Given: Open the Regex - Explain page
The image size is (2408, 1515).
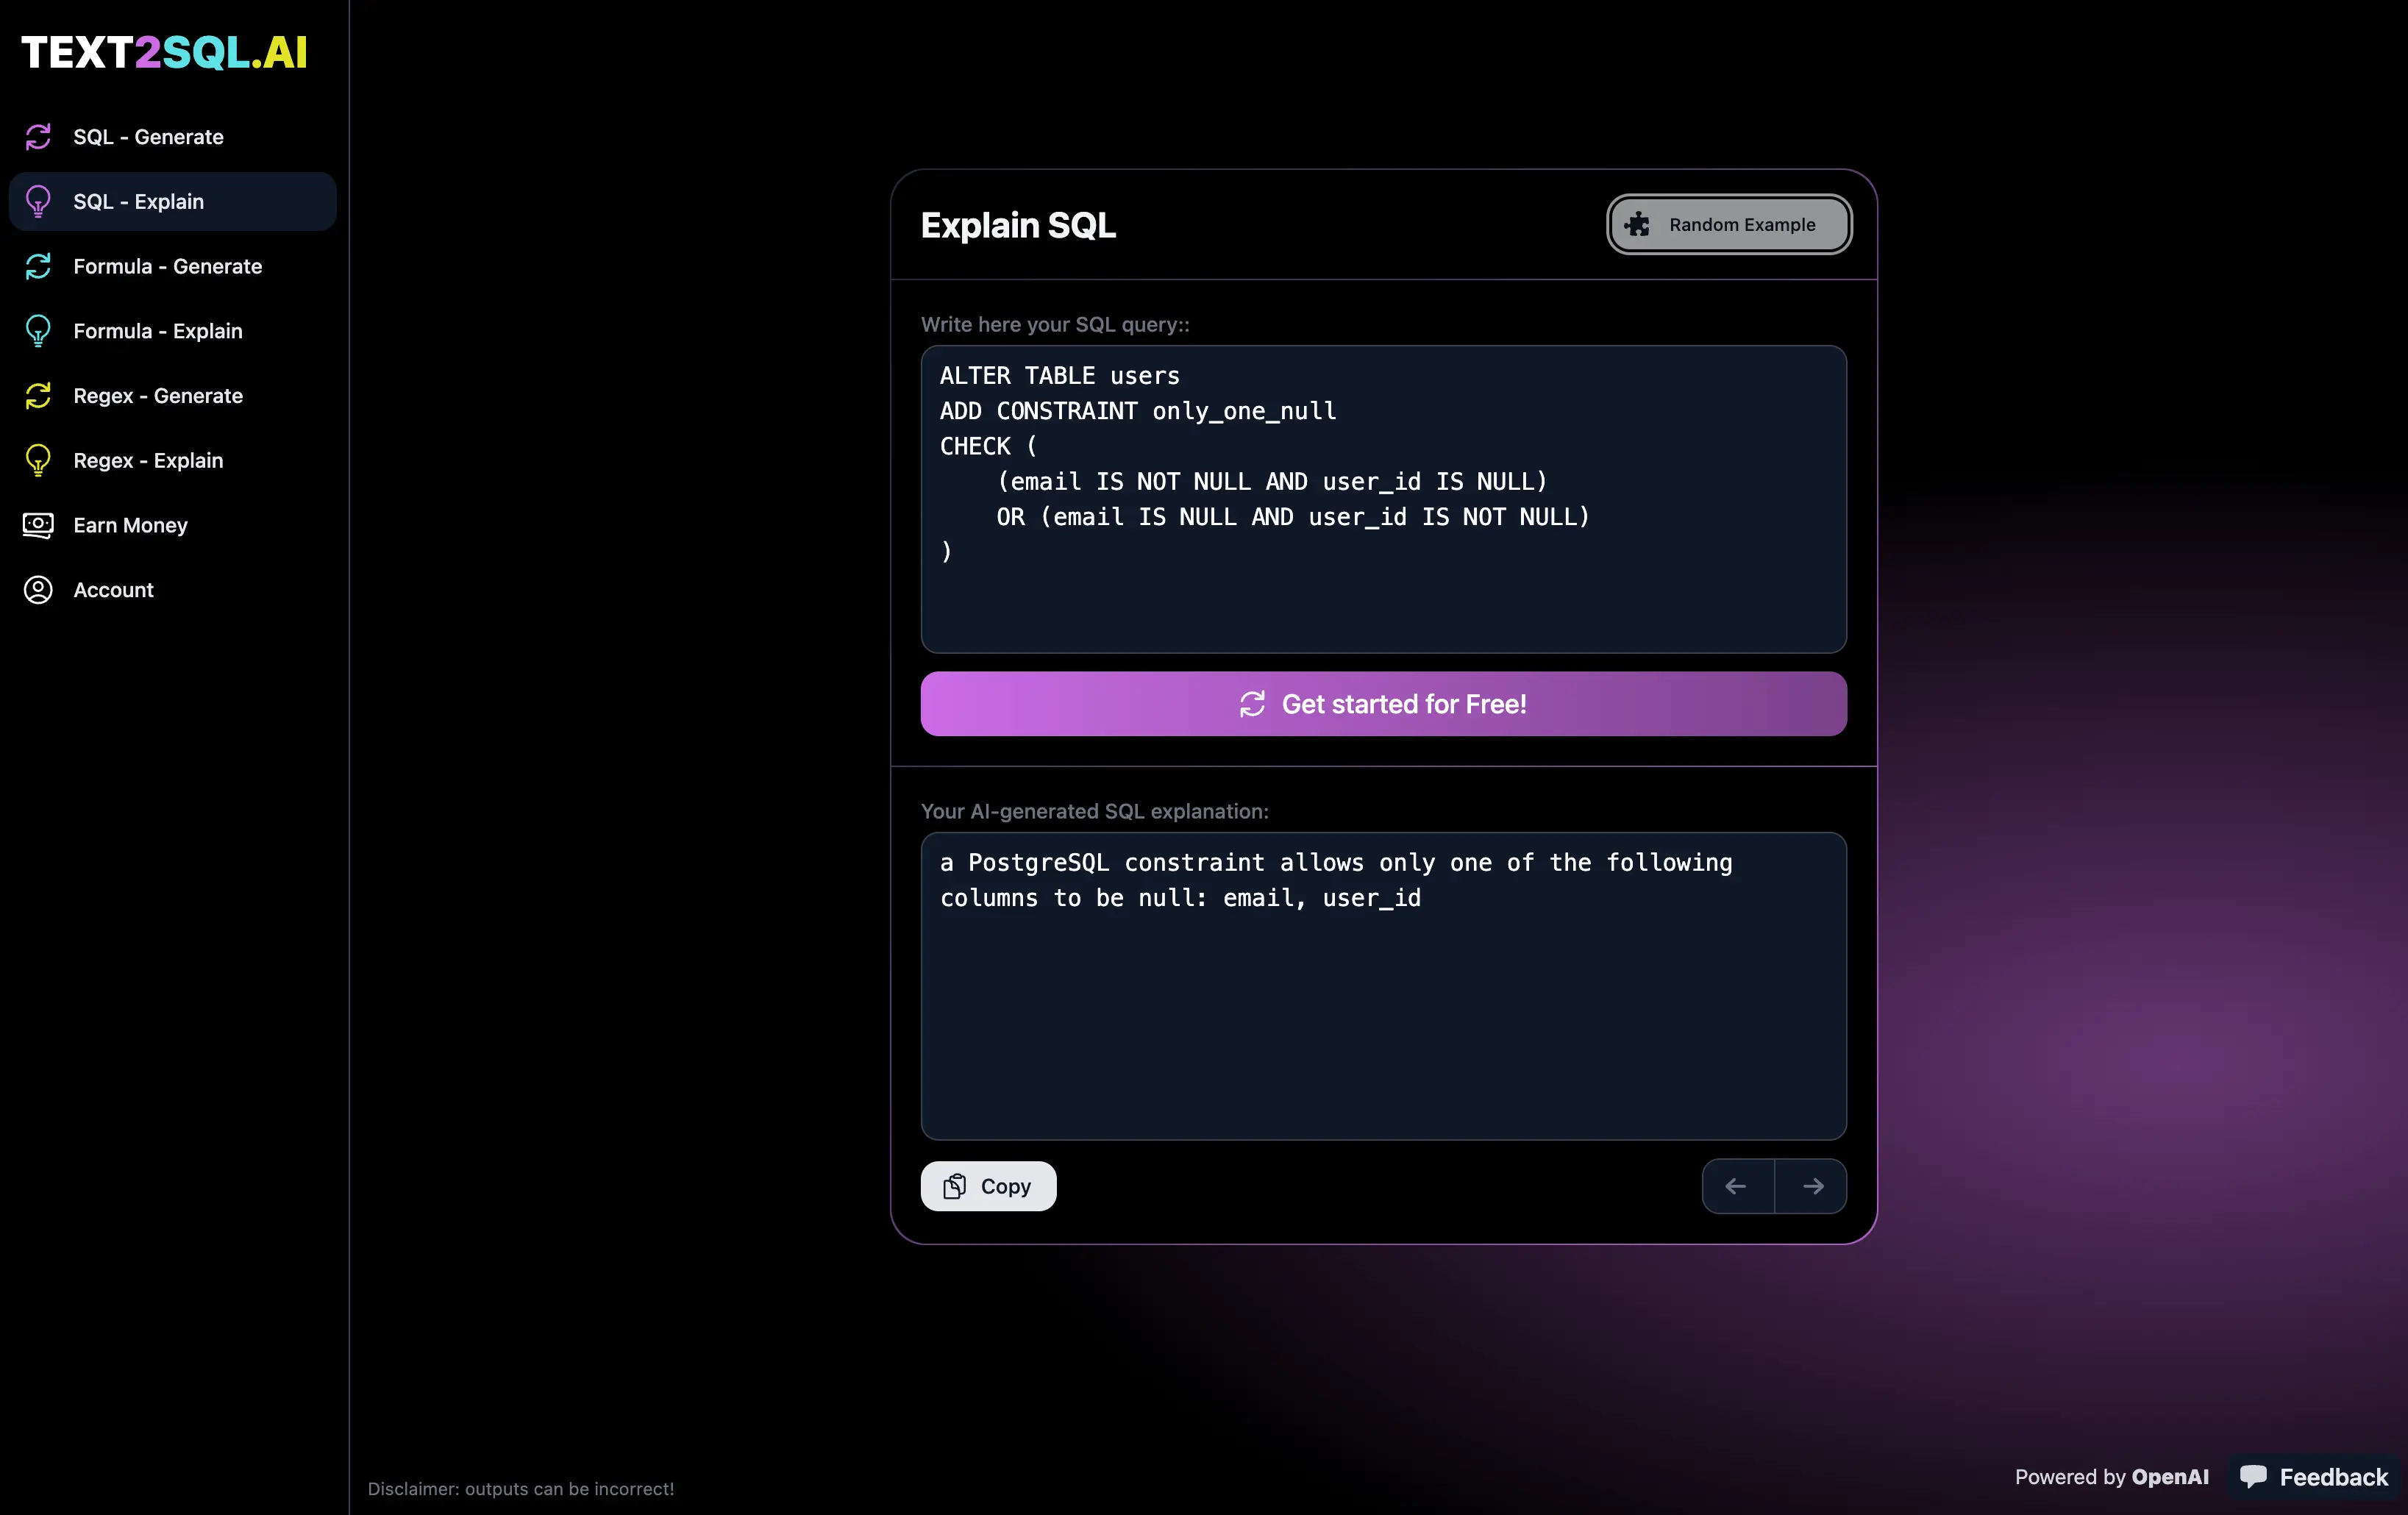Looking at the screenshot, I should click(x=148, y=460).
